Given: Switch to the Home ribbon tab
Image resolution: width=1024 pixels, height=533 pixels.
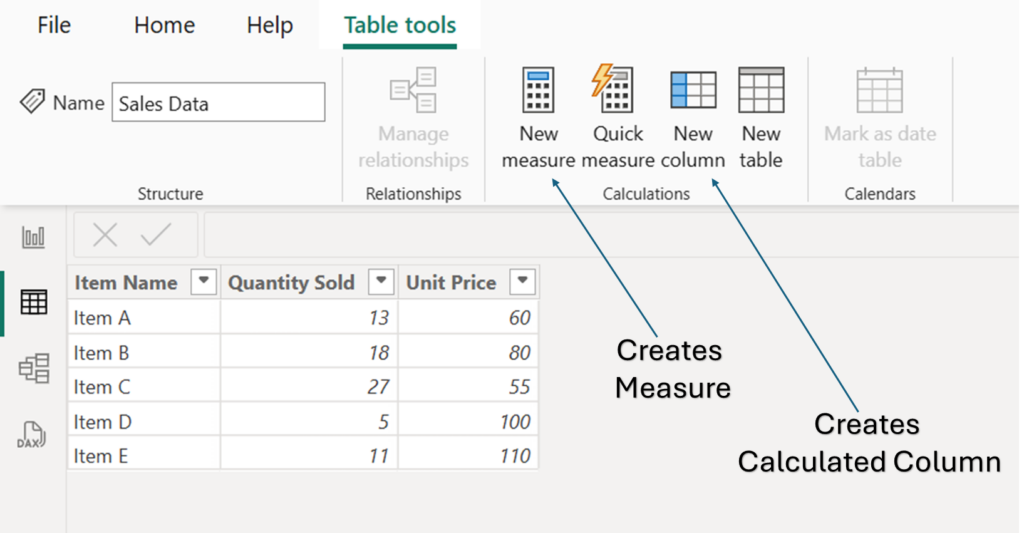Looking at the screenshot, I should 163,25.
